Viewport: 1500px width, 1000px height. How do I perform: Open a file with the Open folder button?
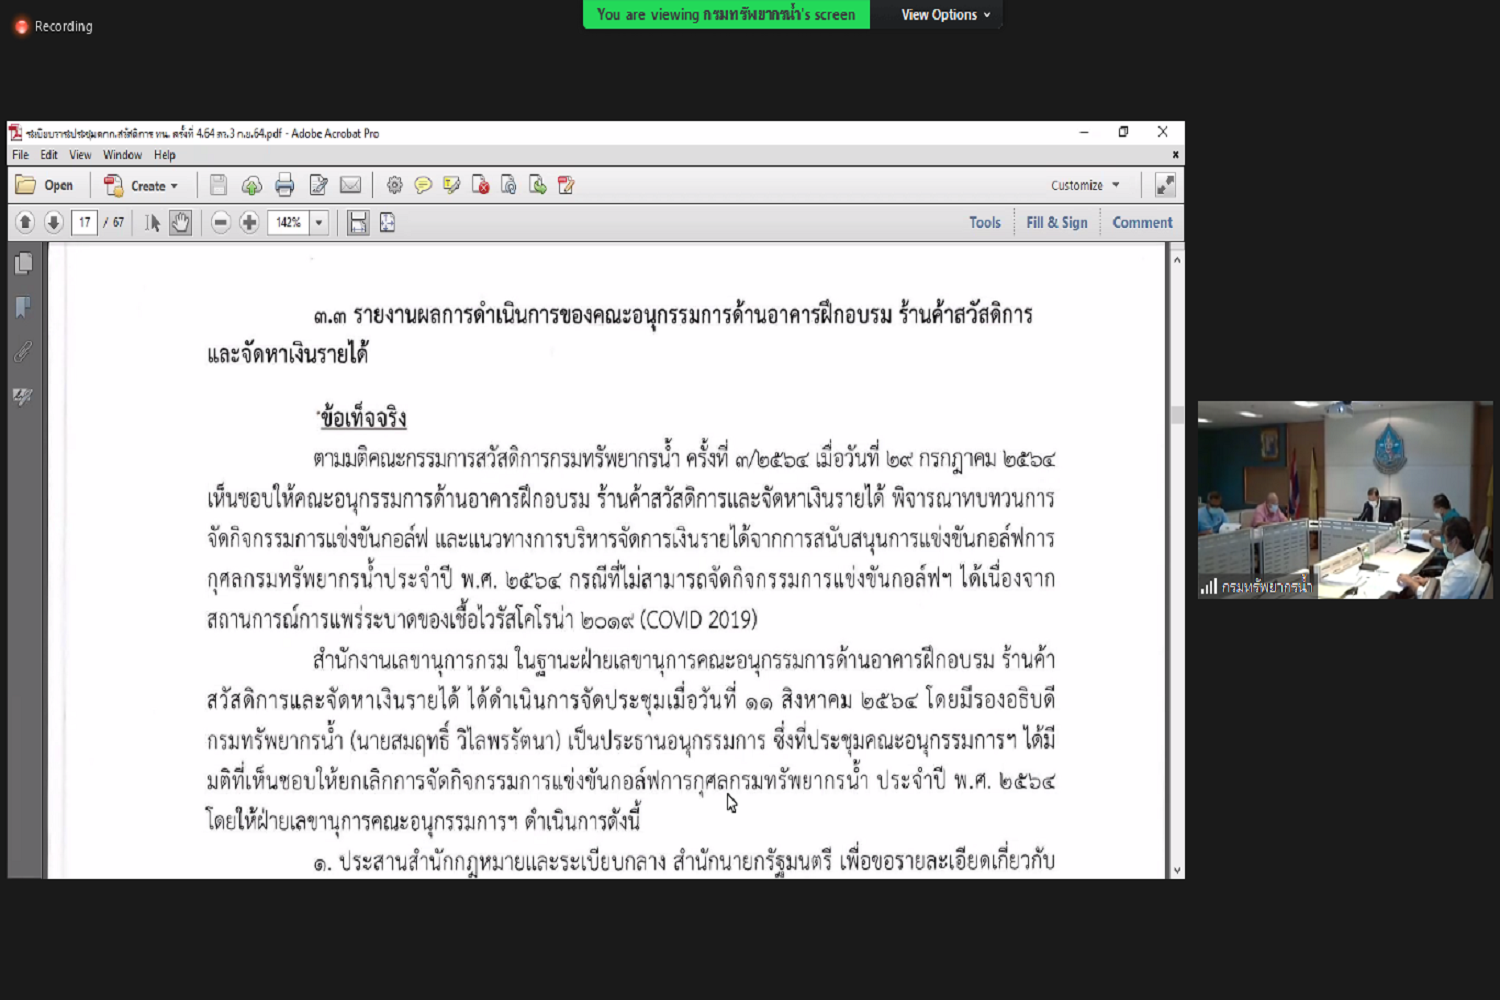(45, 185)
